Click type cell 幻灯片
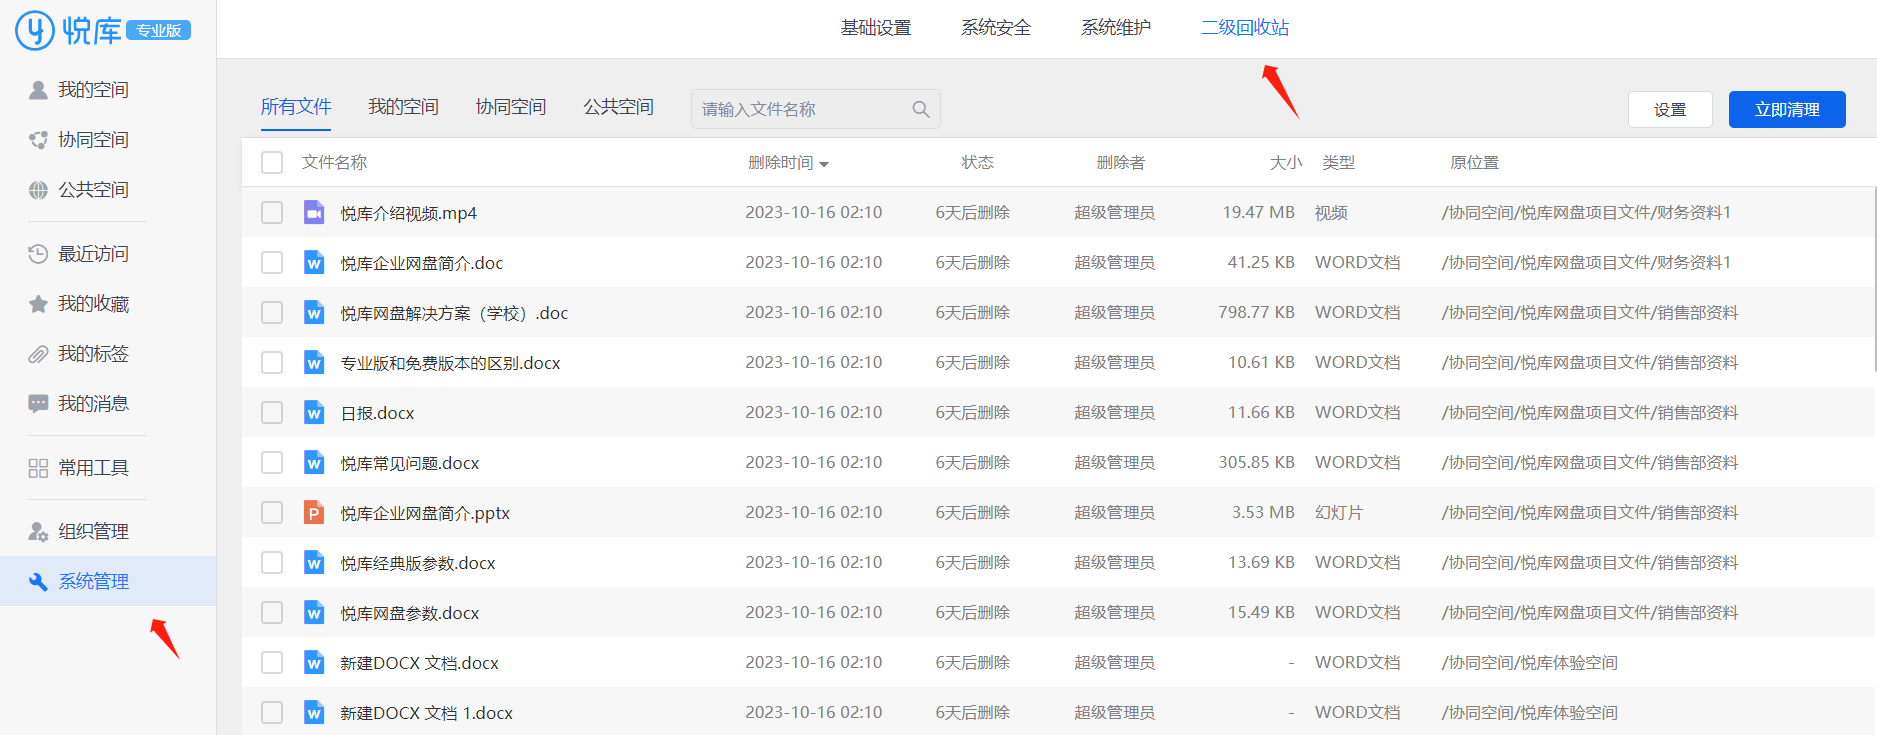 [1339, 512]
